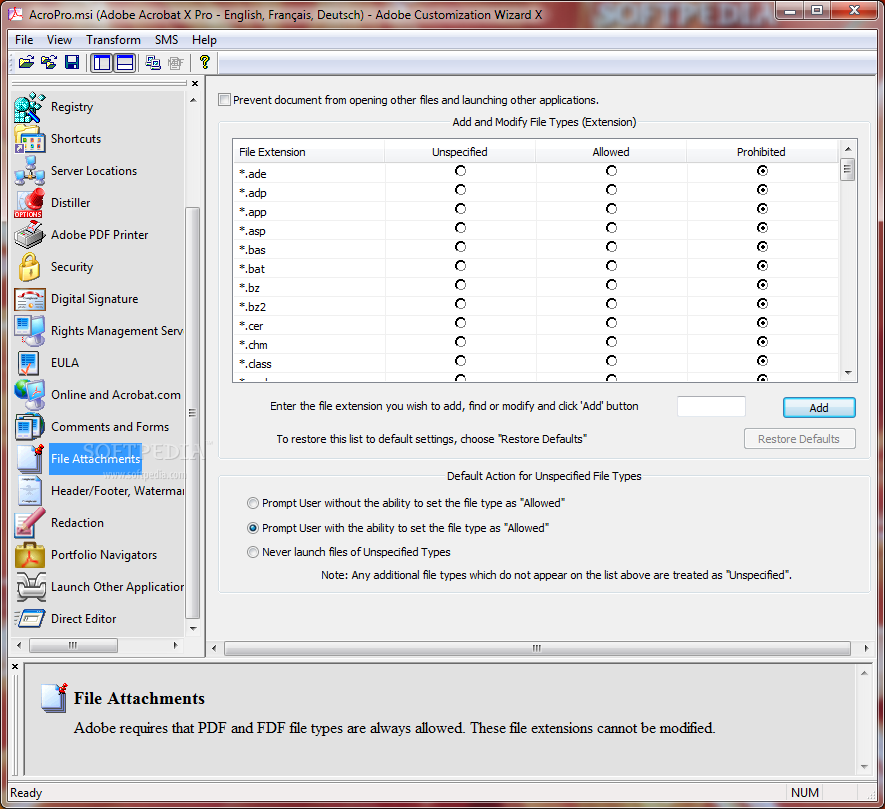Open package via the toolbar folder icon
This screenshot has width=885, height=809.
(x=26, y=62)
